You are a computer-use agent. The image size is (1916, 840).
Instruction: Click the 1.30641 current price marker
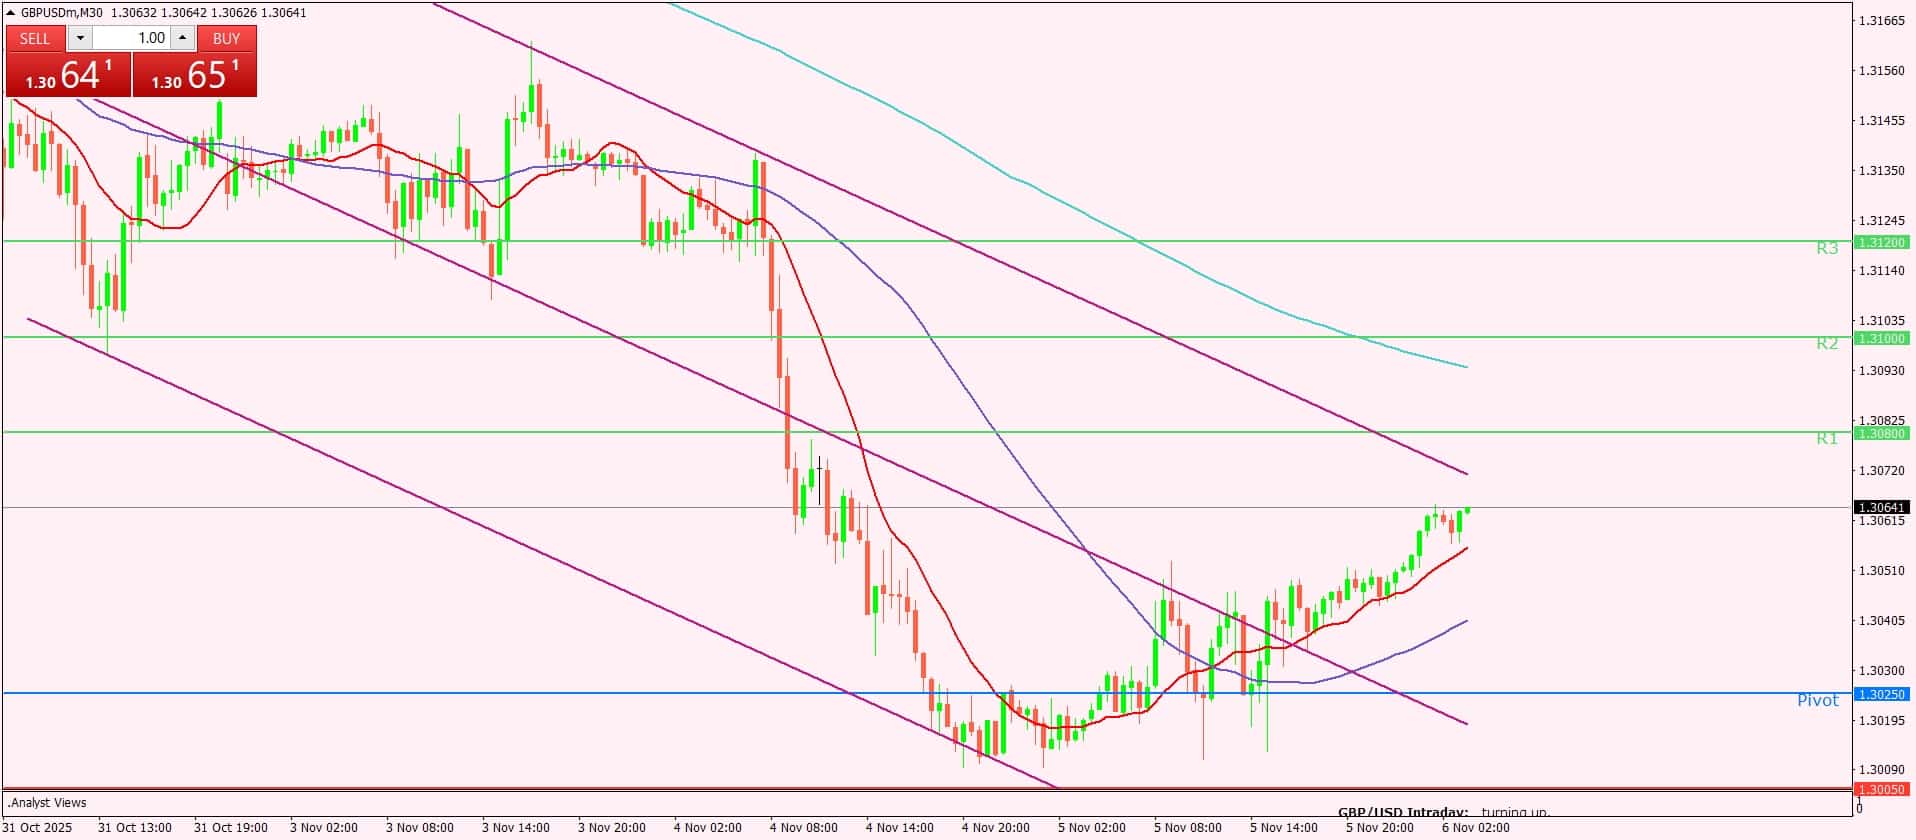coord(1881,508)
